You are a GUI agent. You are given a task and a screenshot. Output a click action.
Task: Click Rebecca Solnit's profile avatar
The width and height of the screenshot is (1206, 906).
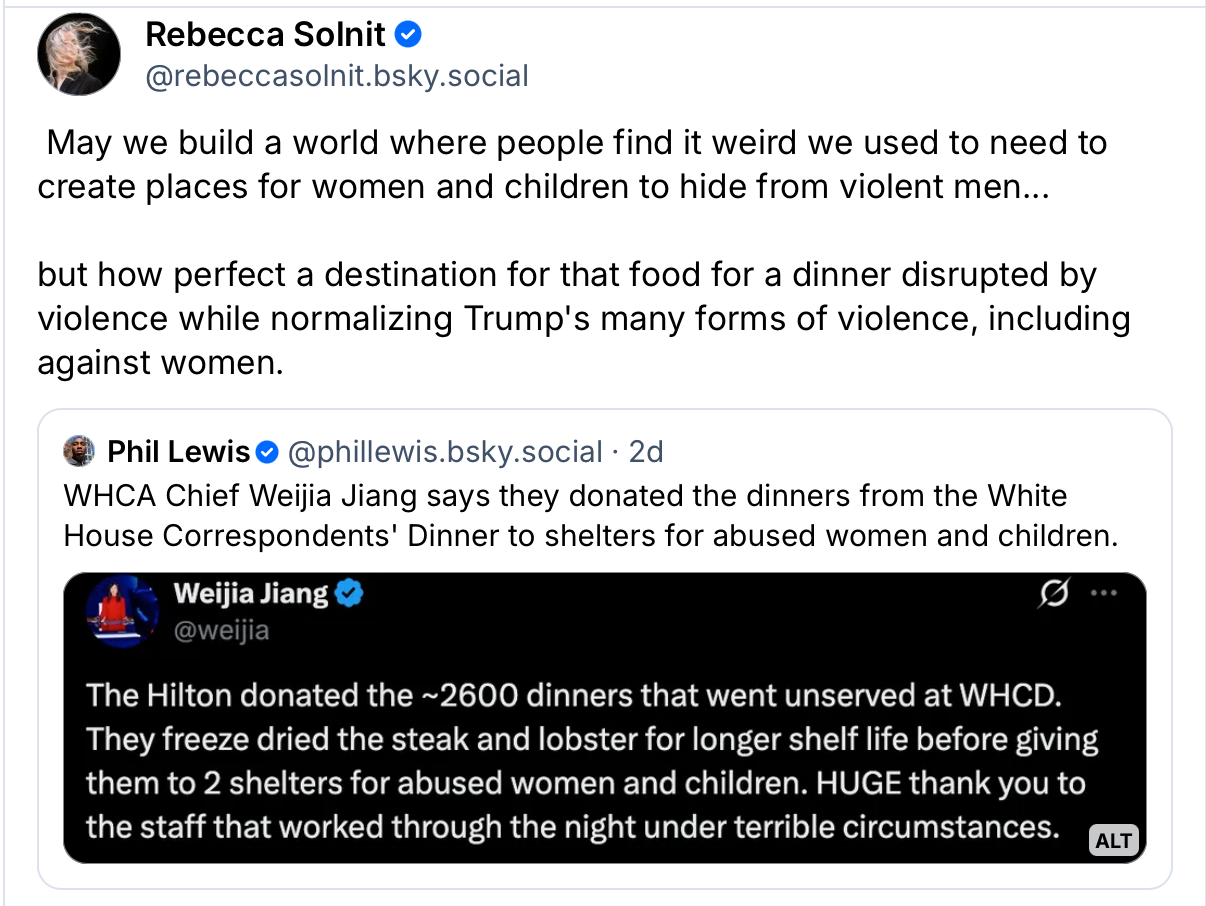(x=79, y=55)
